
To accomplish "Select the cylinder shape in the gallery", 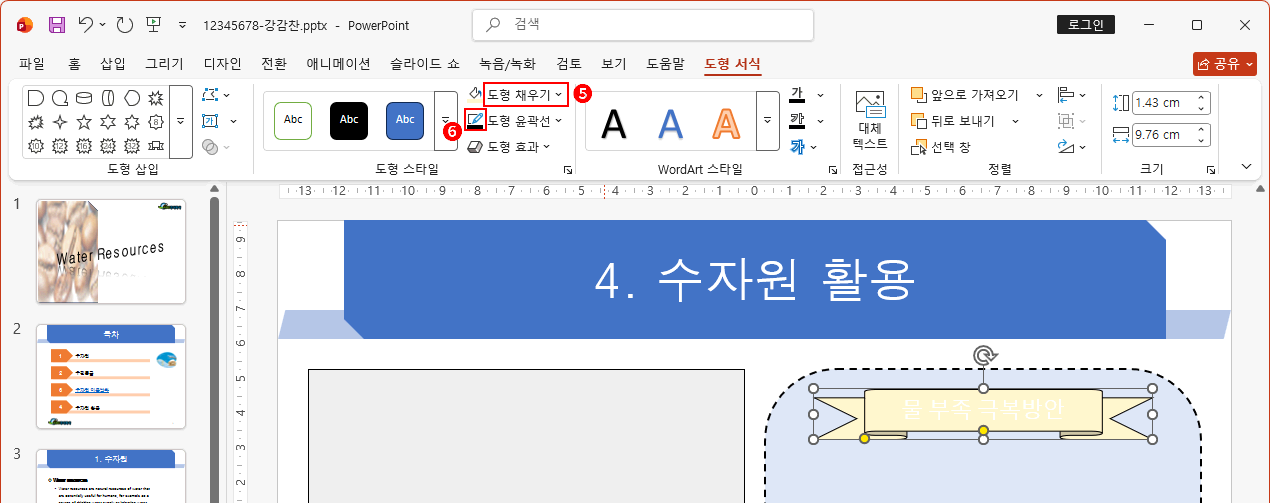I will tap(84, 97).
